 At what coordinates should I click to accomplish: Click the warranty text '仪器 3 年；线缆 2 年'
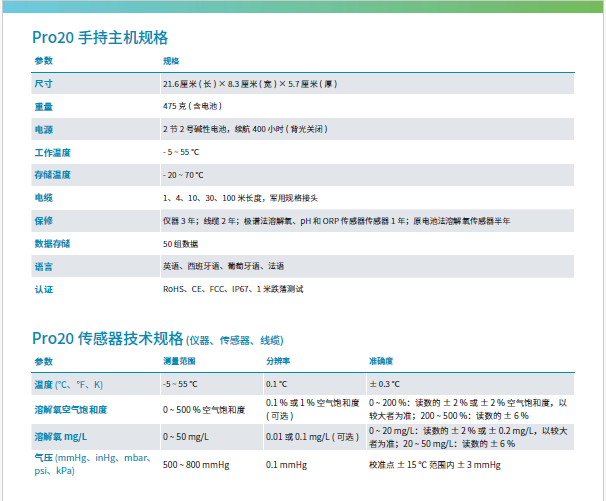199,221
